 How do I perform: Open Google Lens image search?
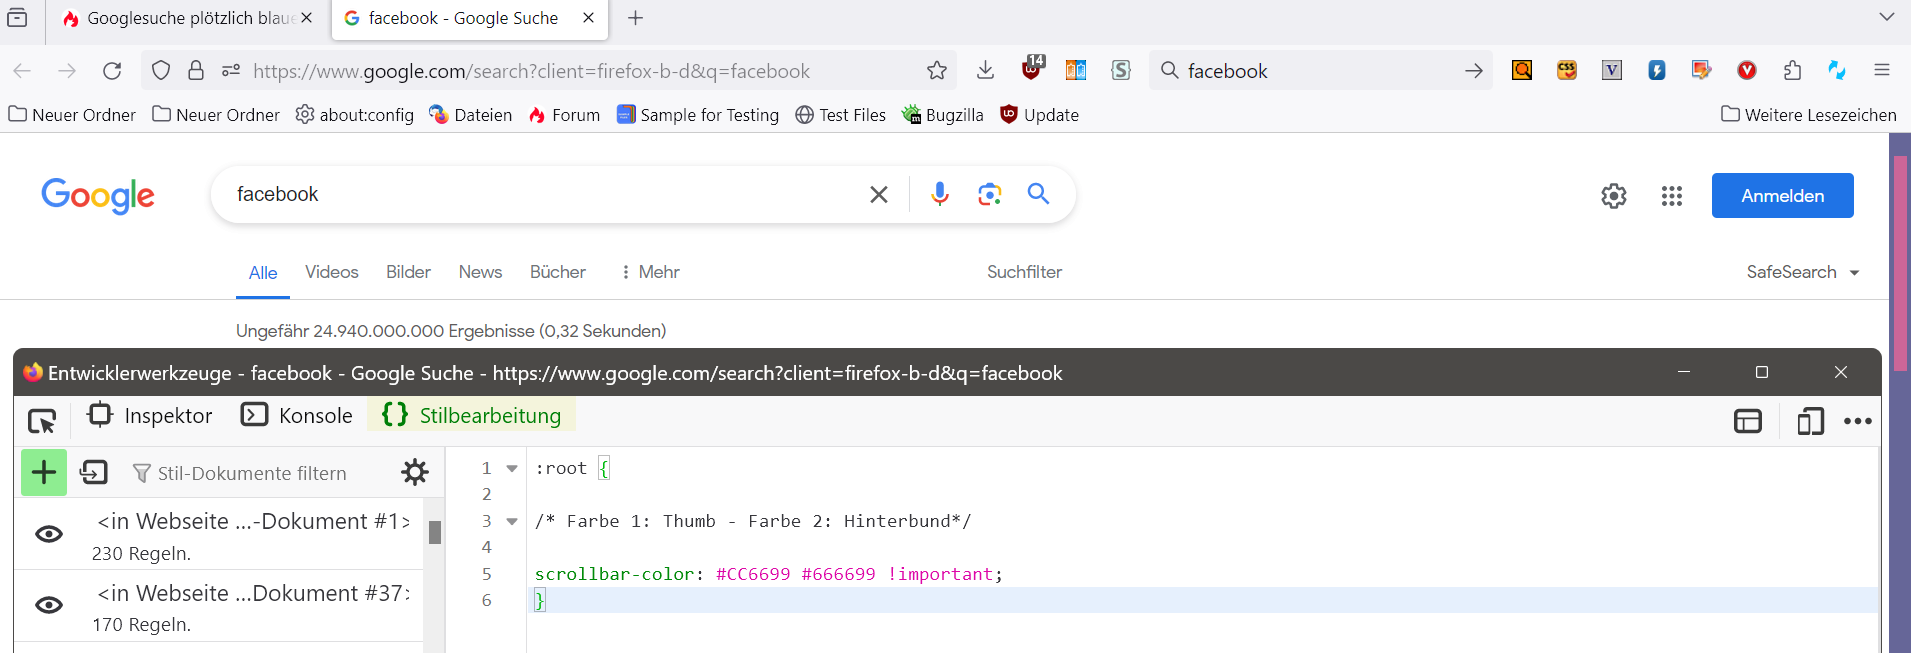point(989,194)
